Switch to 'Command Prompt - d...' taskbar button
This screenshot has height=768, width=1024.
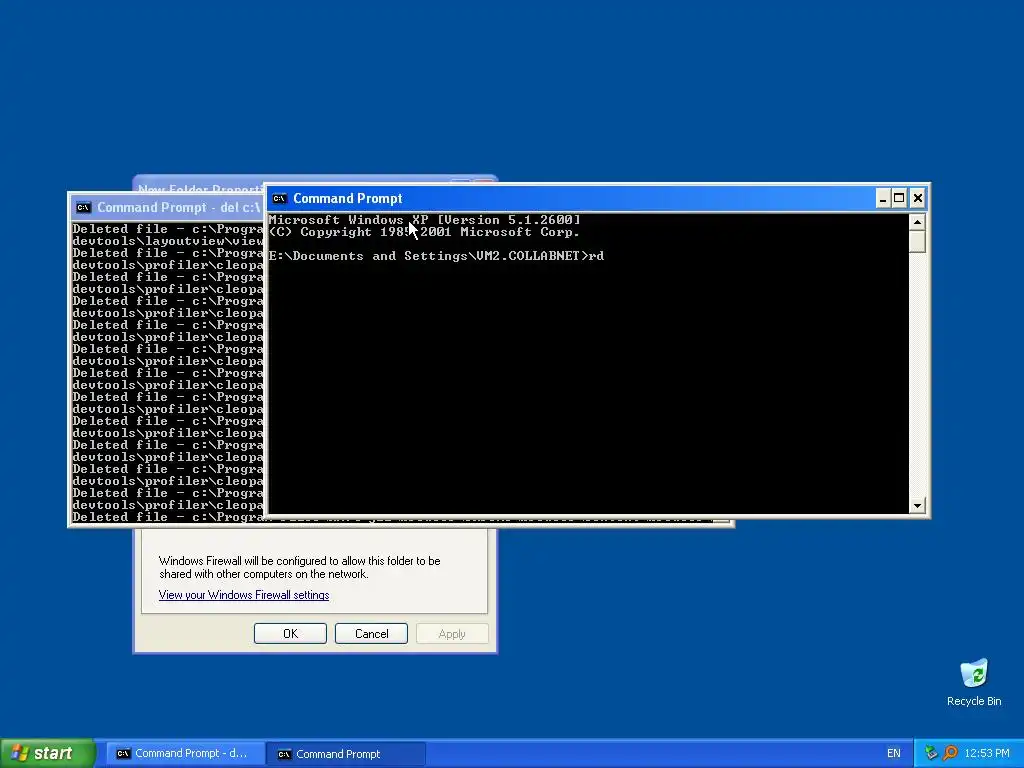point(185,754)
